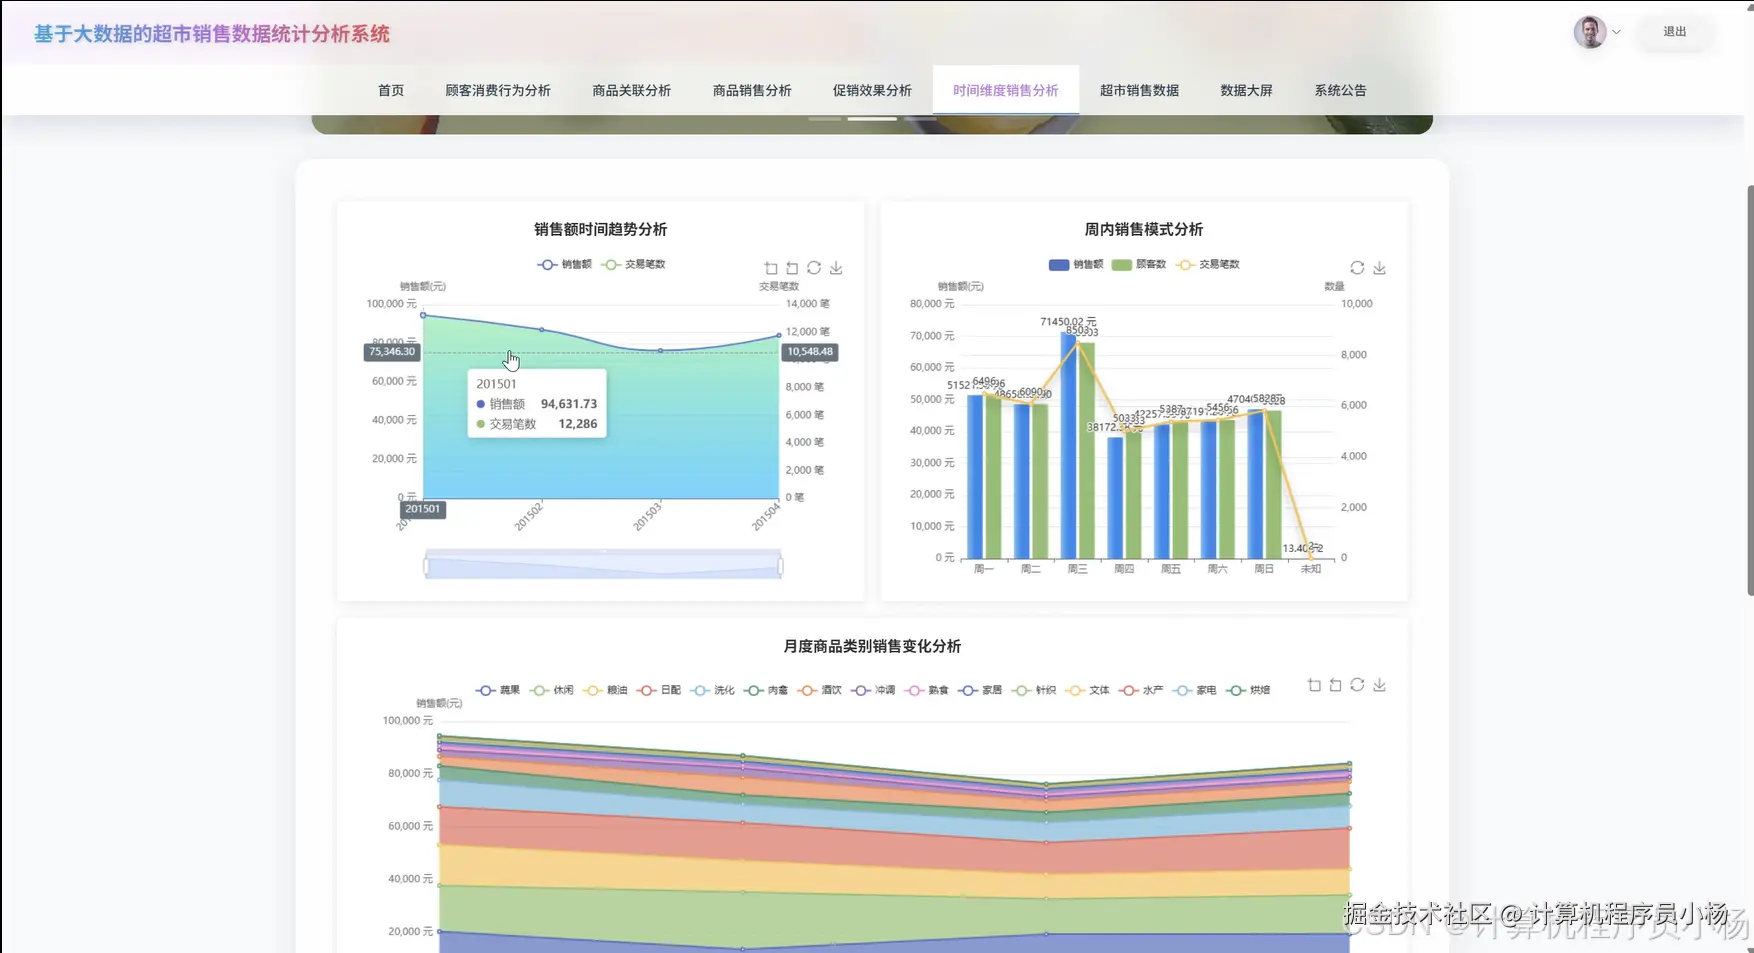Toggle 文体 category legend item
1754x953 pixels.
click(1087, 690)
